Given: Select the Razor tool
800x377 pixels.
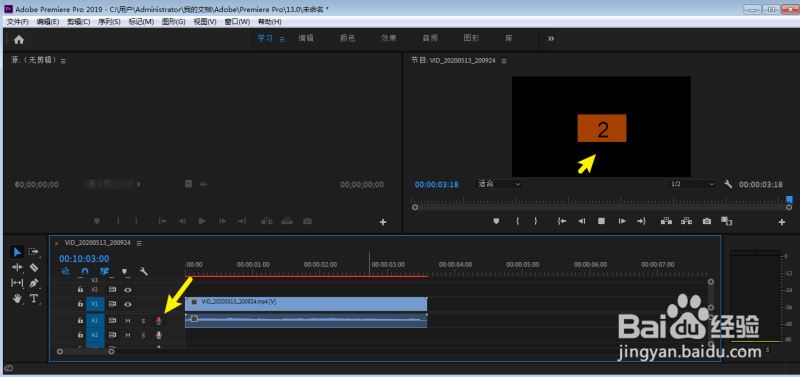Looking at the screenshot, I should click(x=34, y=267).
